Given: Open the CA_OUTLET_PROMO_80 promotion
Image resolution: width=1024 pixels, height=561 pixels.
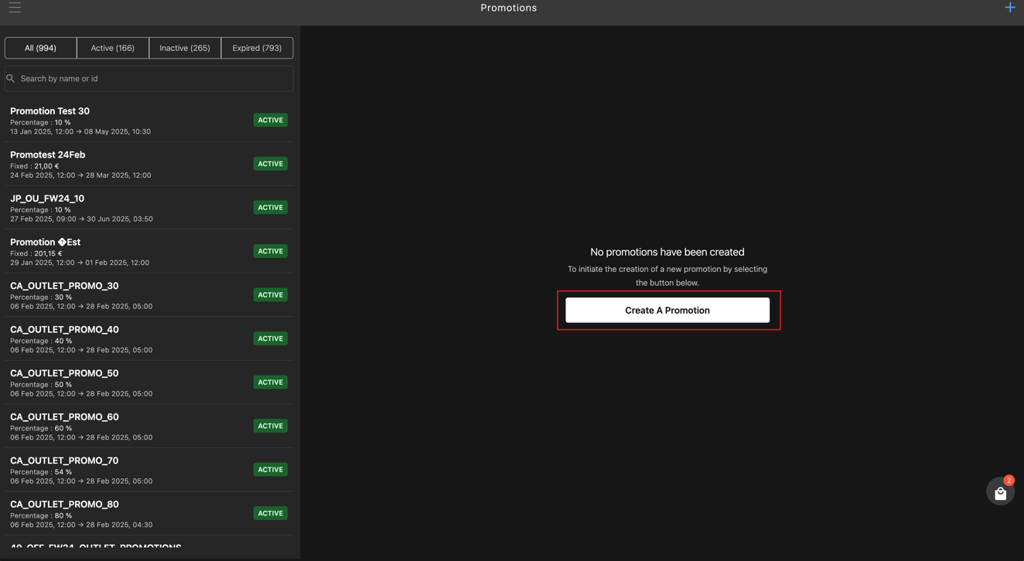Looking at the screenshot, I should click(149, 514).
